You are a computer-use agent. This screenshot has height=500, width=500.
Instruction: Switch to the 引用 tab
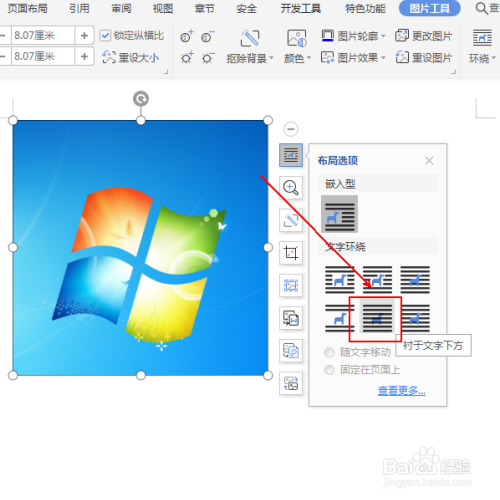79,8
